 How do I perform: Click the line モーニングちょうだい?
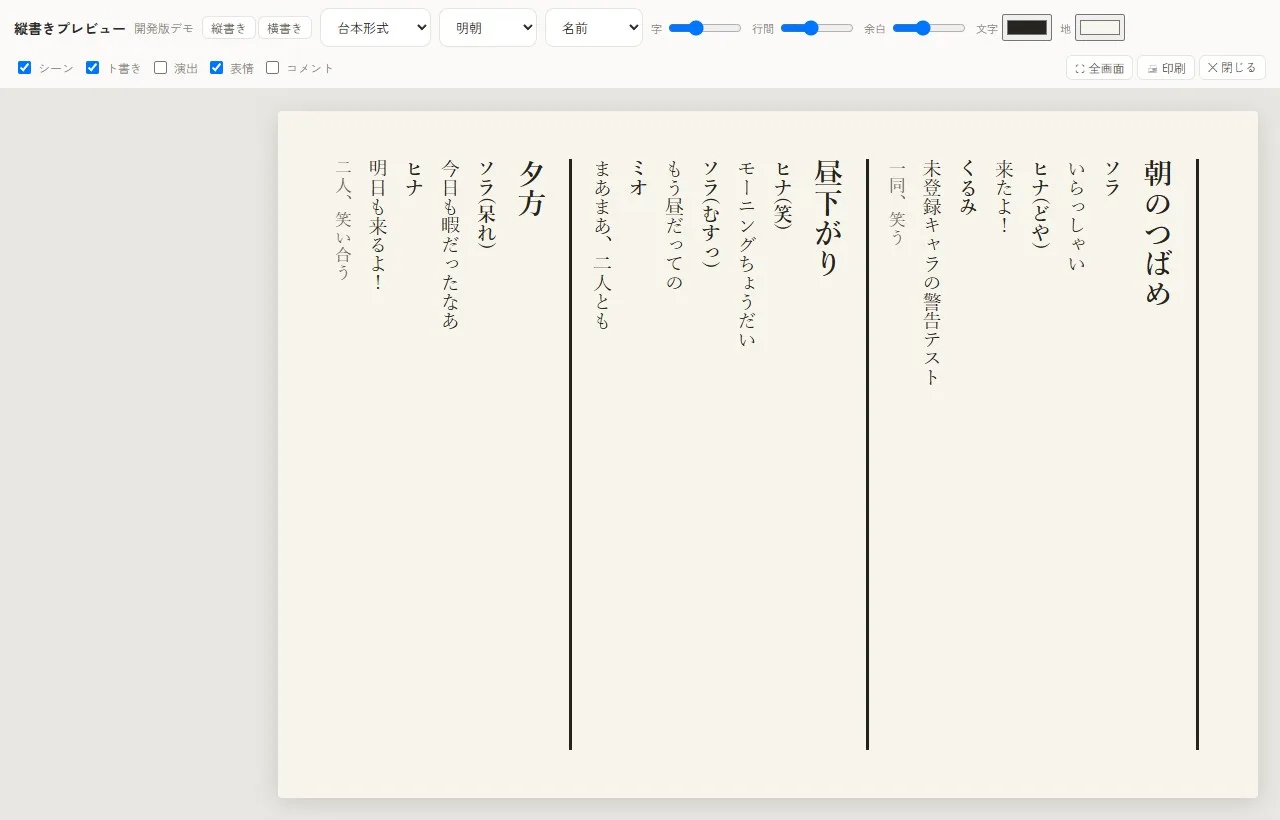point(747,254)
